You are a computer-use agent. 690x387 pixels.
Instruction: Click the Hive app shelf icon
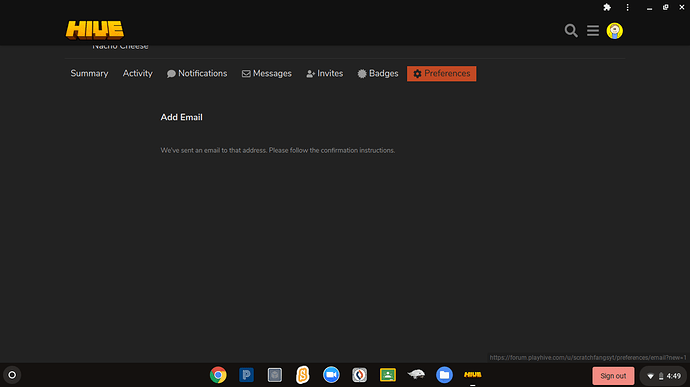pos(473,375)
